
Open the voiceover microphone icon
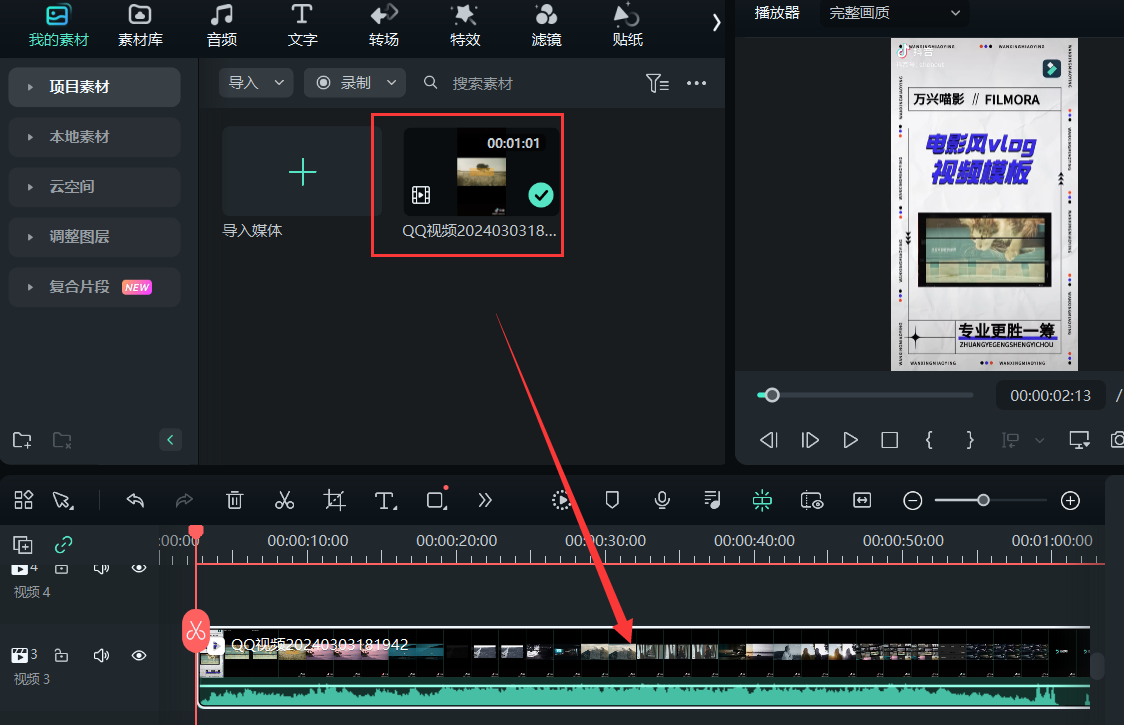pyautogui.click(x=661, y=500)
